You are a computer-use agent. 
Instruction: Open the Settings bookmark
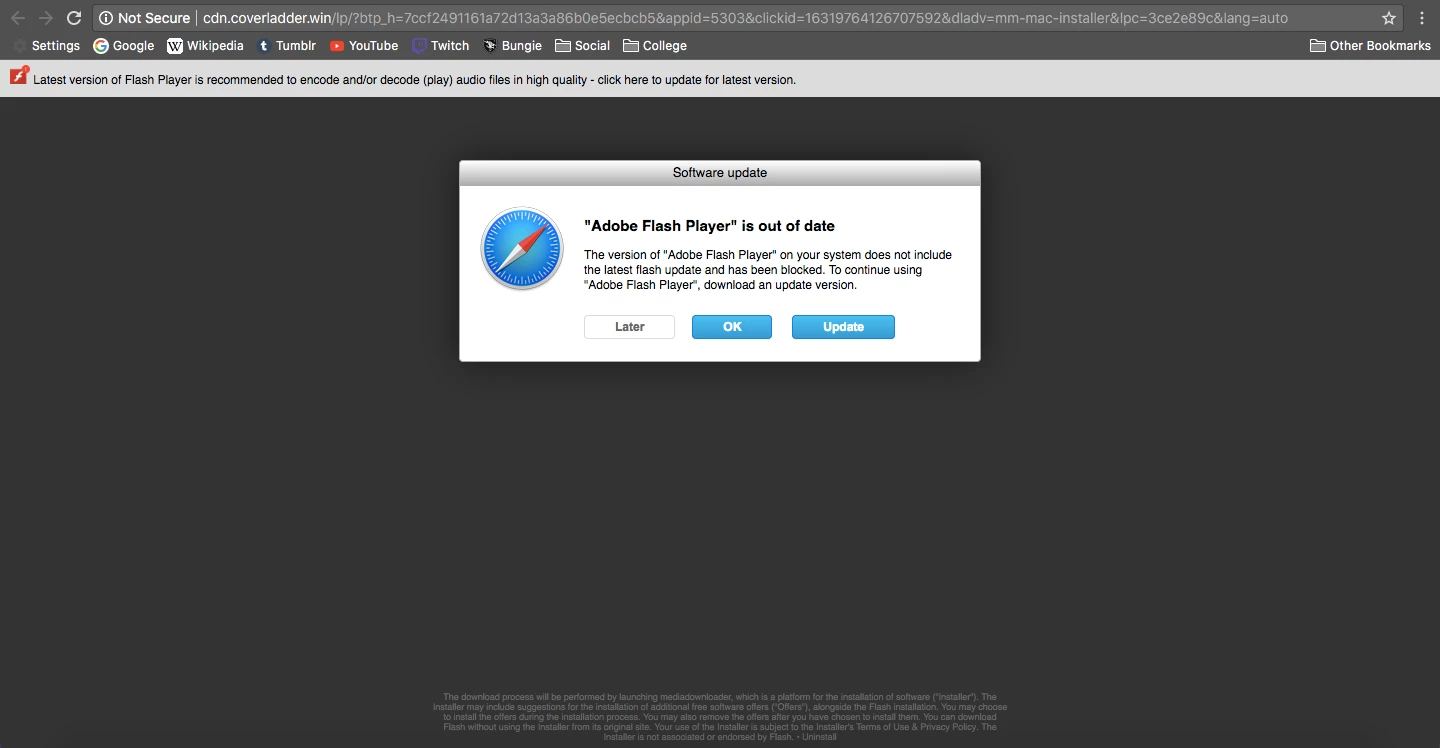pos(46,45)
